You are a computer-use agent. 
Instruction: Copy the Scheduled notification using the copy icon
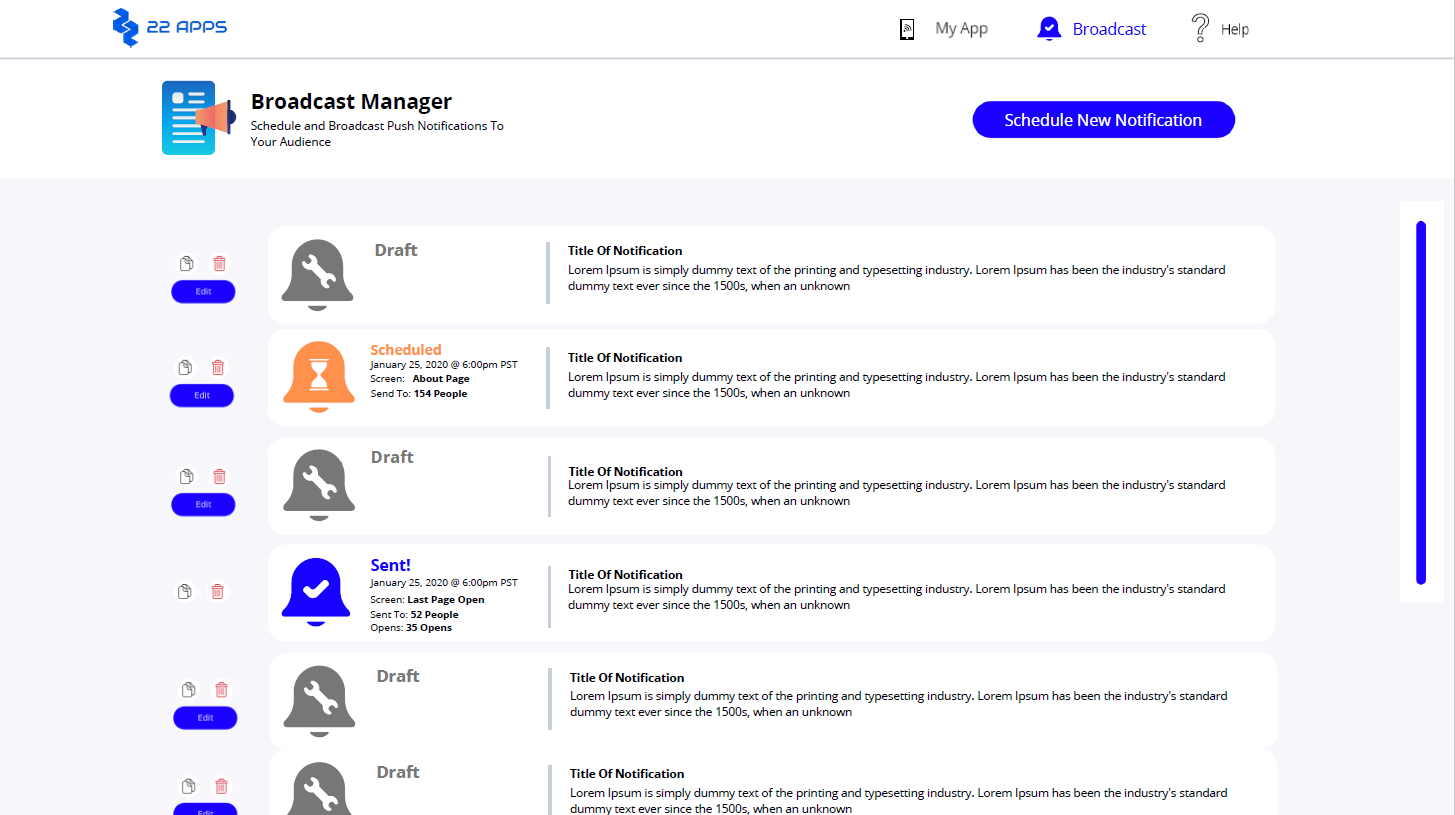click(x=185, y=368)
